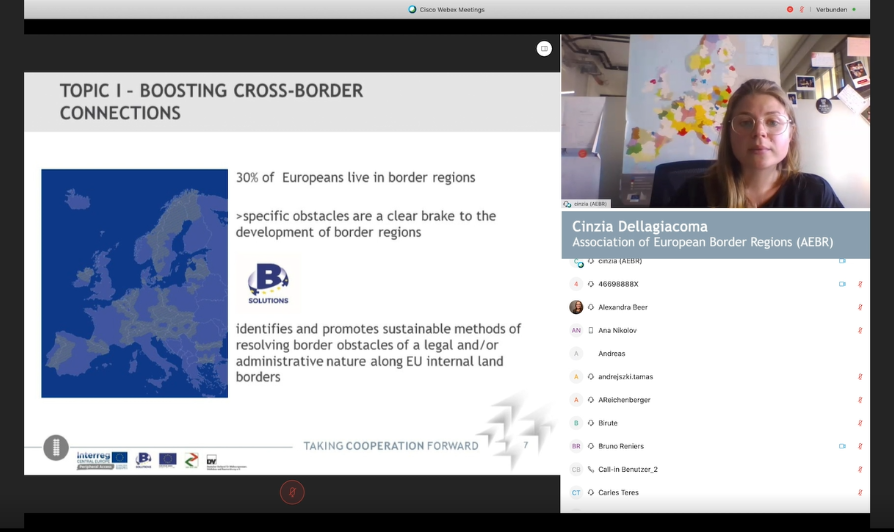This screenshot has height=532, width=894.
Task: Click the BR avatar of Bruno Reniers
Action: pyautogui.click(x=576, y=446)
